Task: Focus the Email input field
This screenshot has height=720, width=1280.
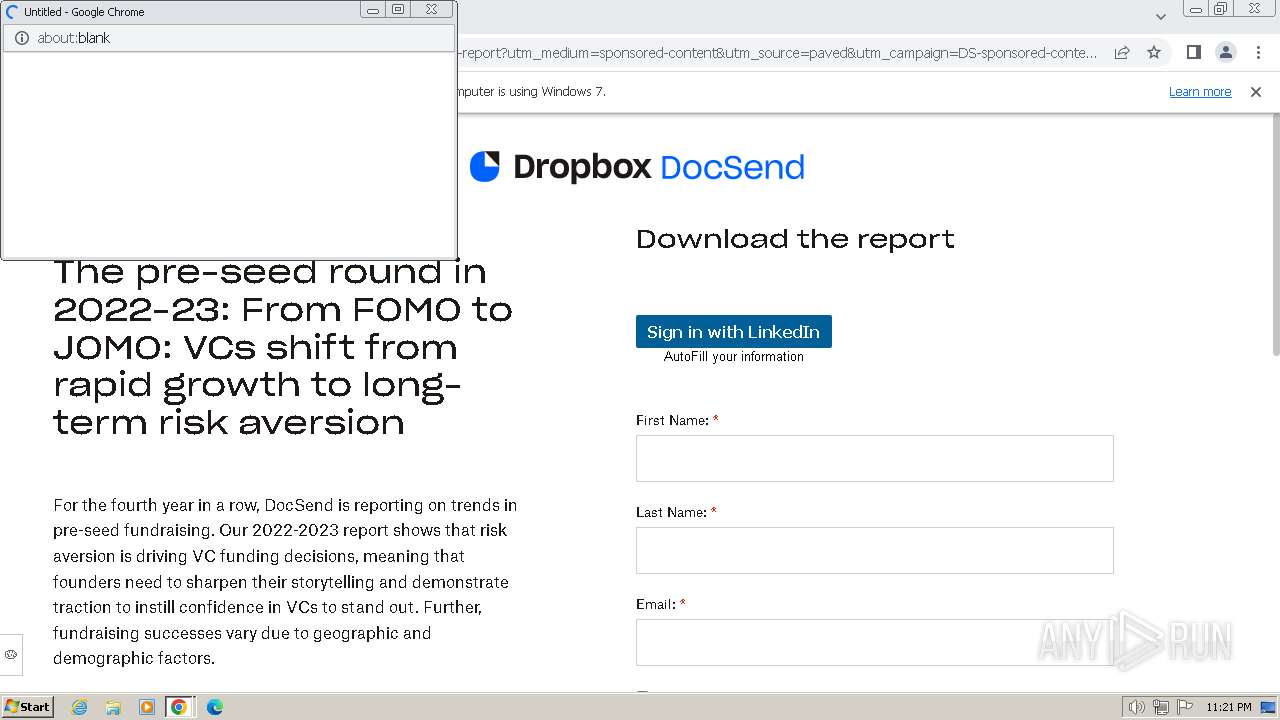Action: [x=874, y=642]
